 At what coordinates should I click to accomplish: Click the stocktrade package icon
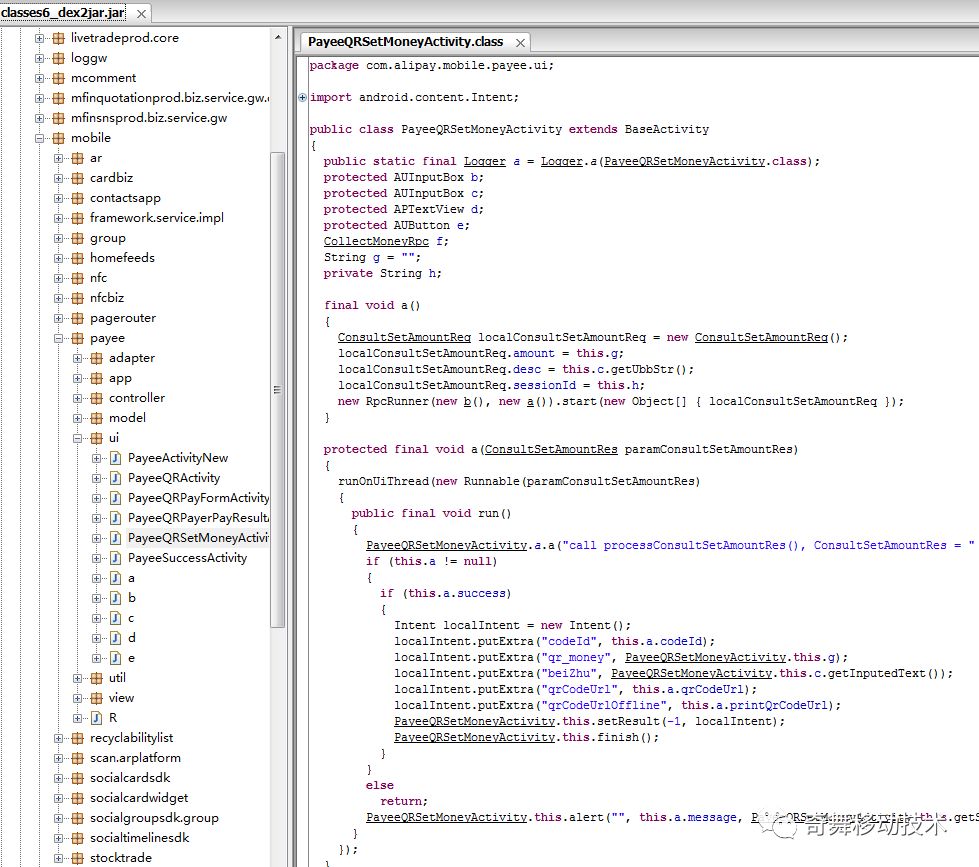(x=77, y=858)
